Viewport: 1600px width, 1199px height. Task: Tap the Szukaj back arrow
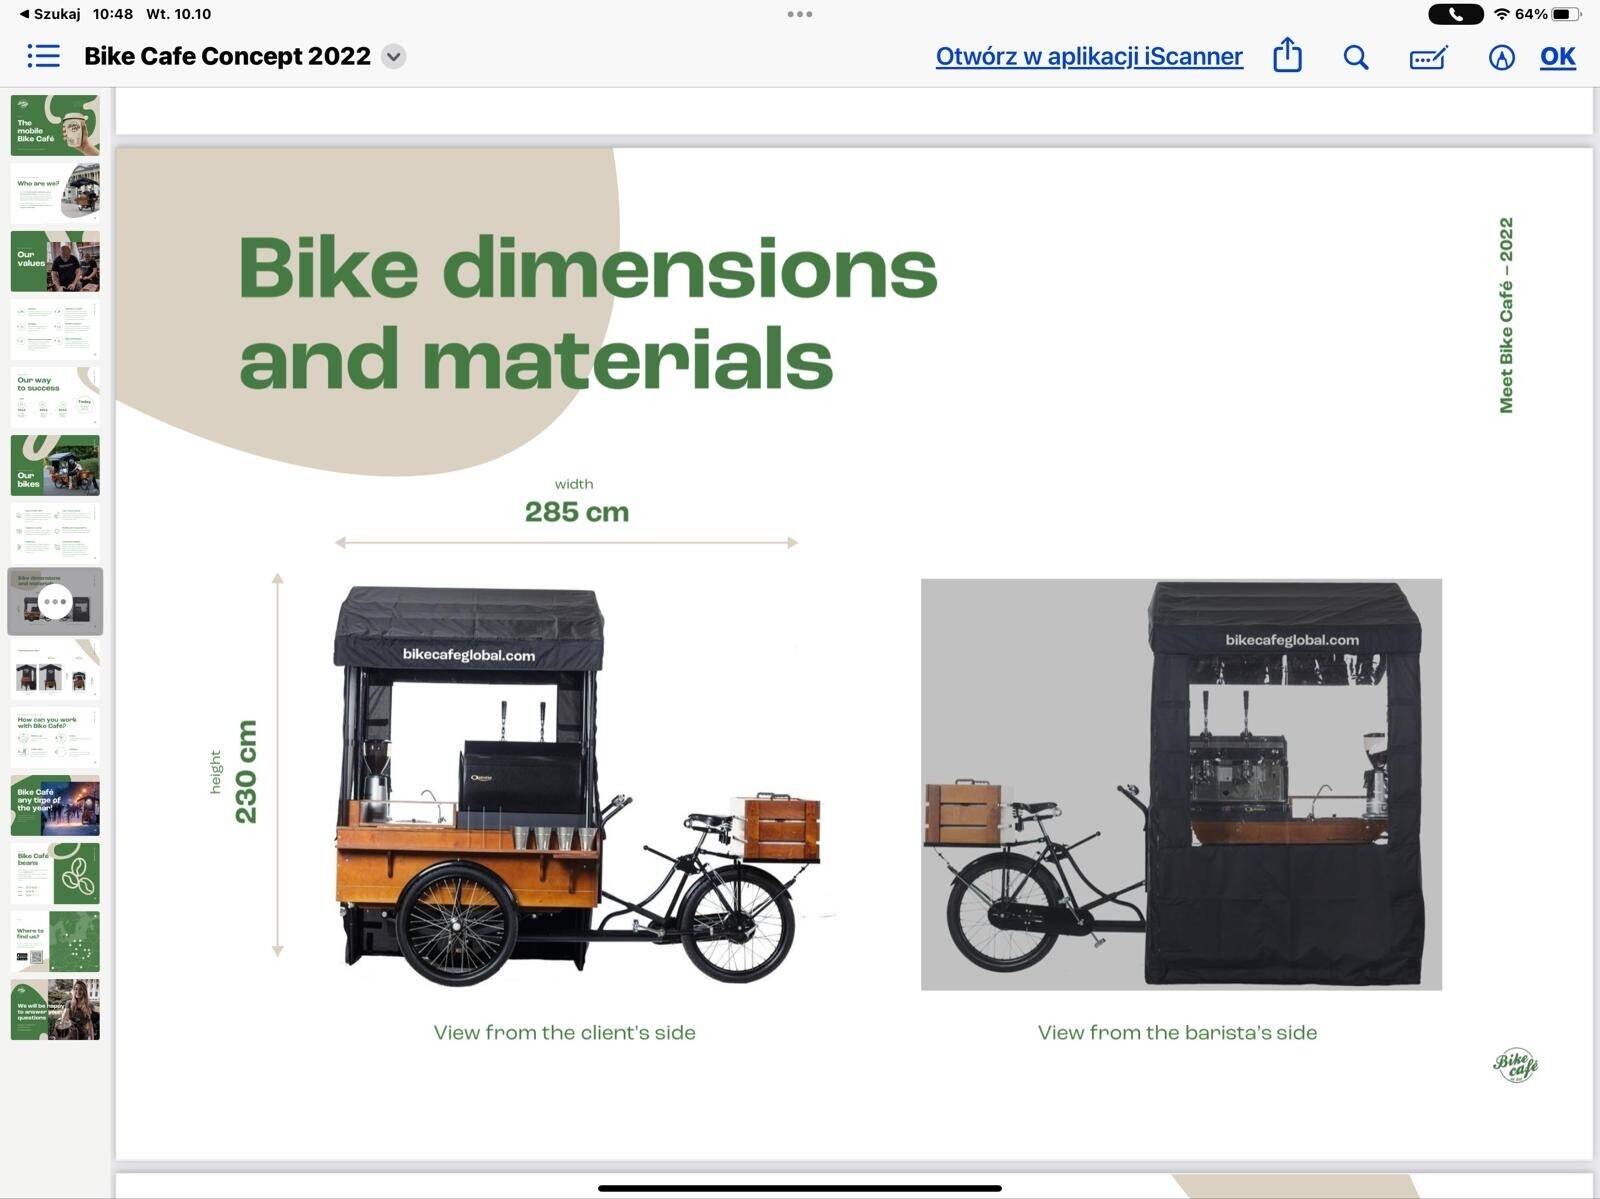pyautogui.click(x=45, y=14)
